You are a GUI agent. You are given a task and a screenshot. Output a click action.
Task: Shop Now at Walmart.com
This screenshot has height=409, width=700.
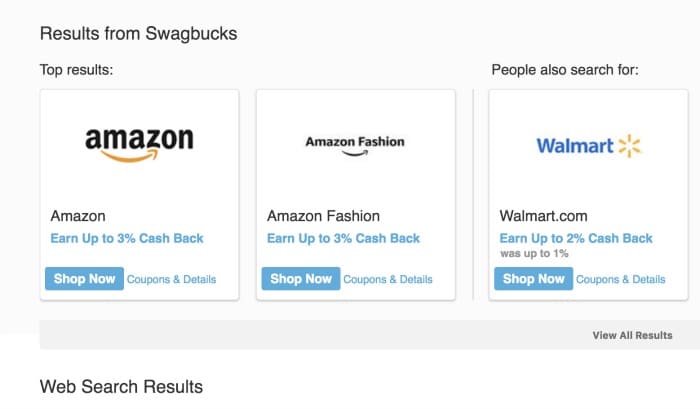pyautogui.click(x=533, y=279)
